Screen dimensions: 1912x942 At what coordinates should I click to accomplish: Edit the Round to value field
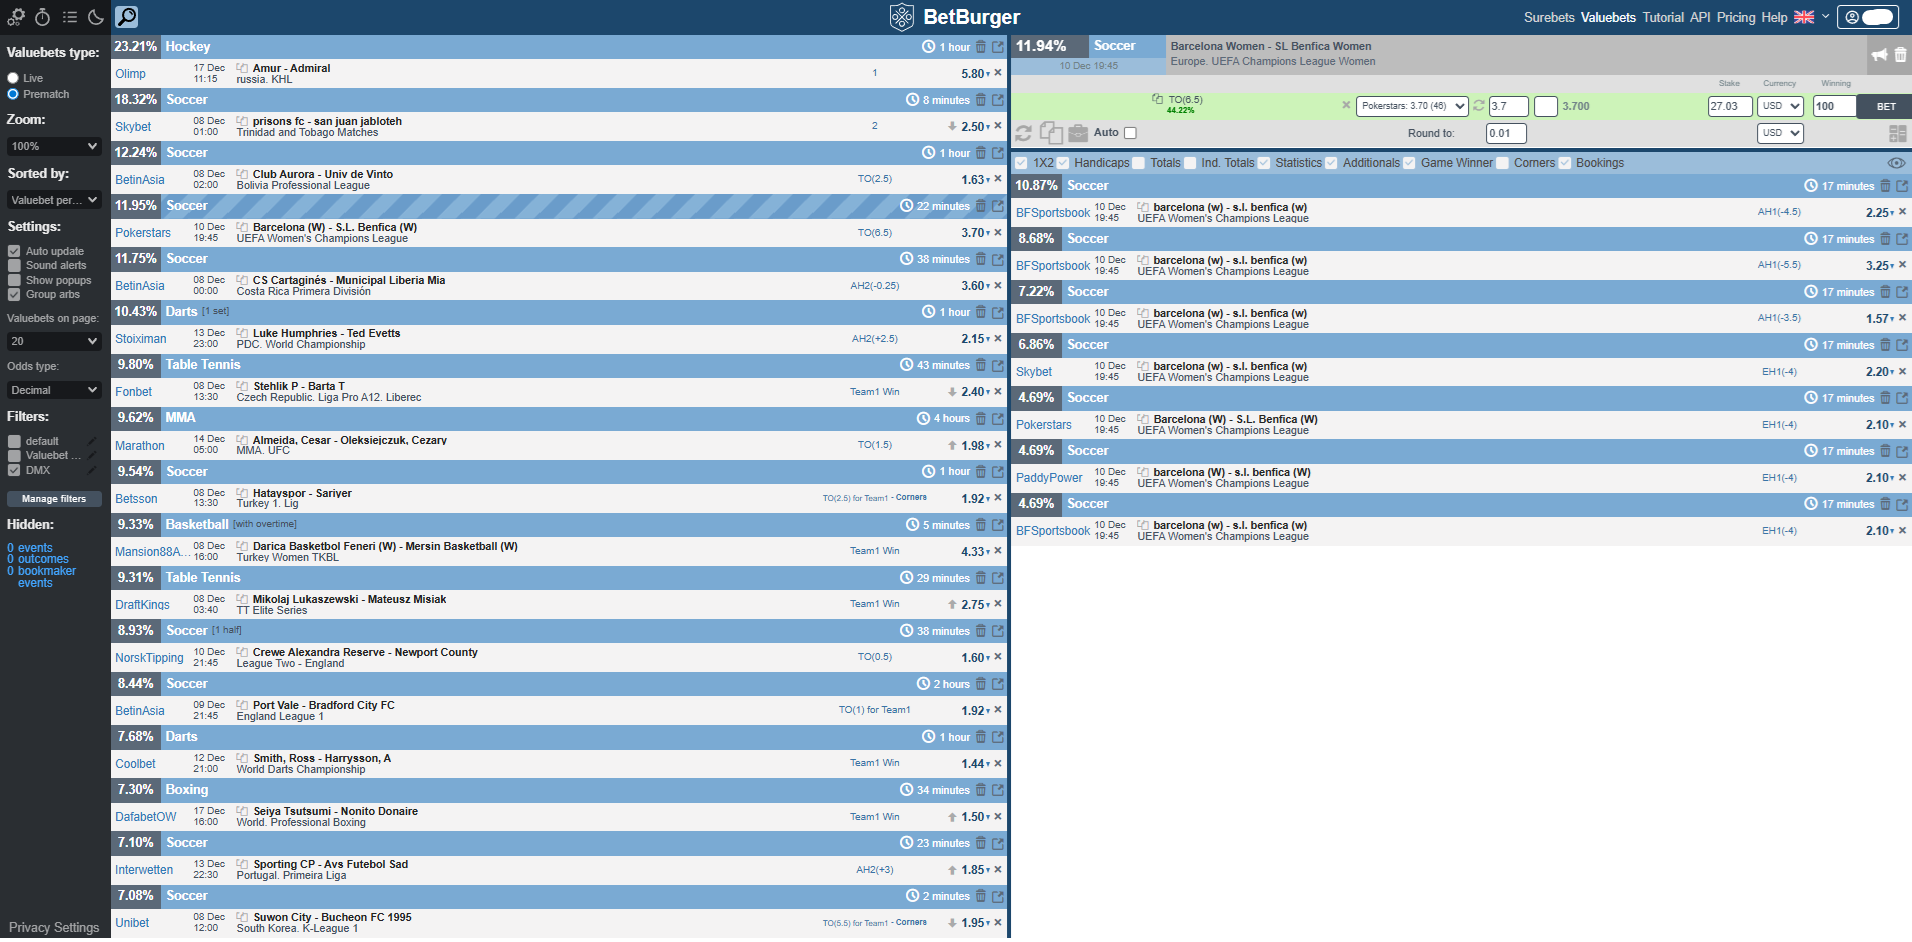point(1506,132)
